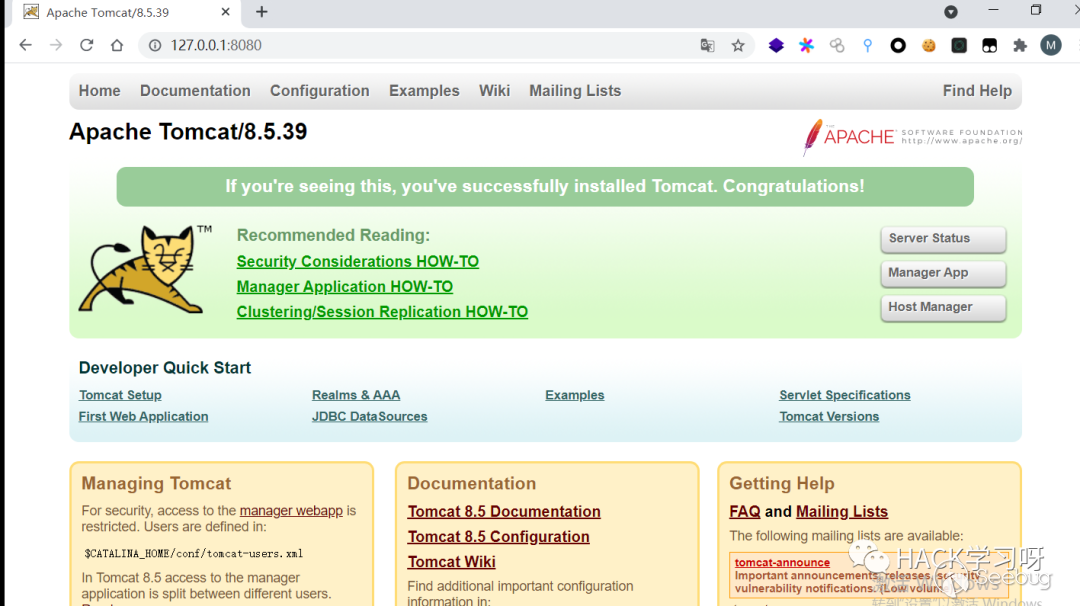This screenshot has height=606, width=1080.
Task: Open the cookie extension icon
Action: click(x=928, y=45)
